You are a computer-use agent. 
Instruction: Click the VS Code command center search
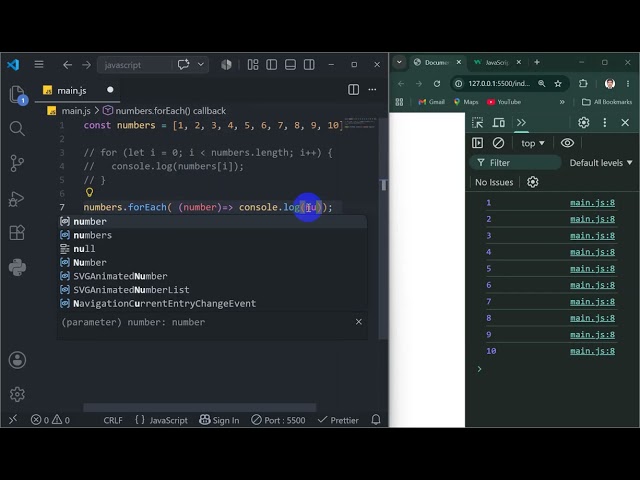134,65
